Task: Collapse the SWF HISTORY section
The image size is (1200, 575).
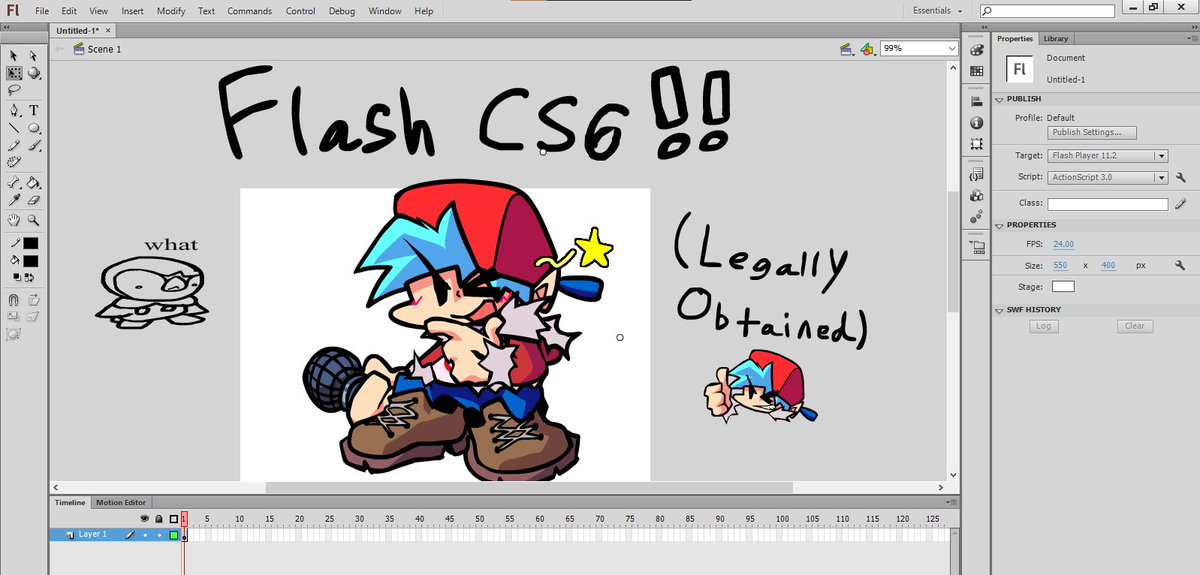Action: pyautogui.click(x=1000, y=310)
